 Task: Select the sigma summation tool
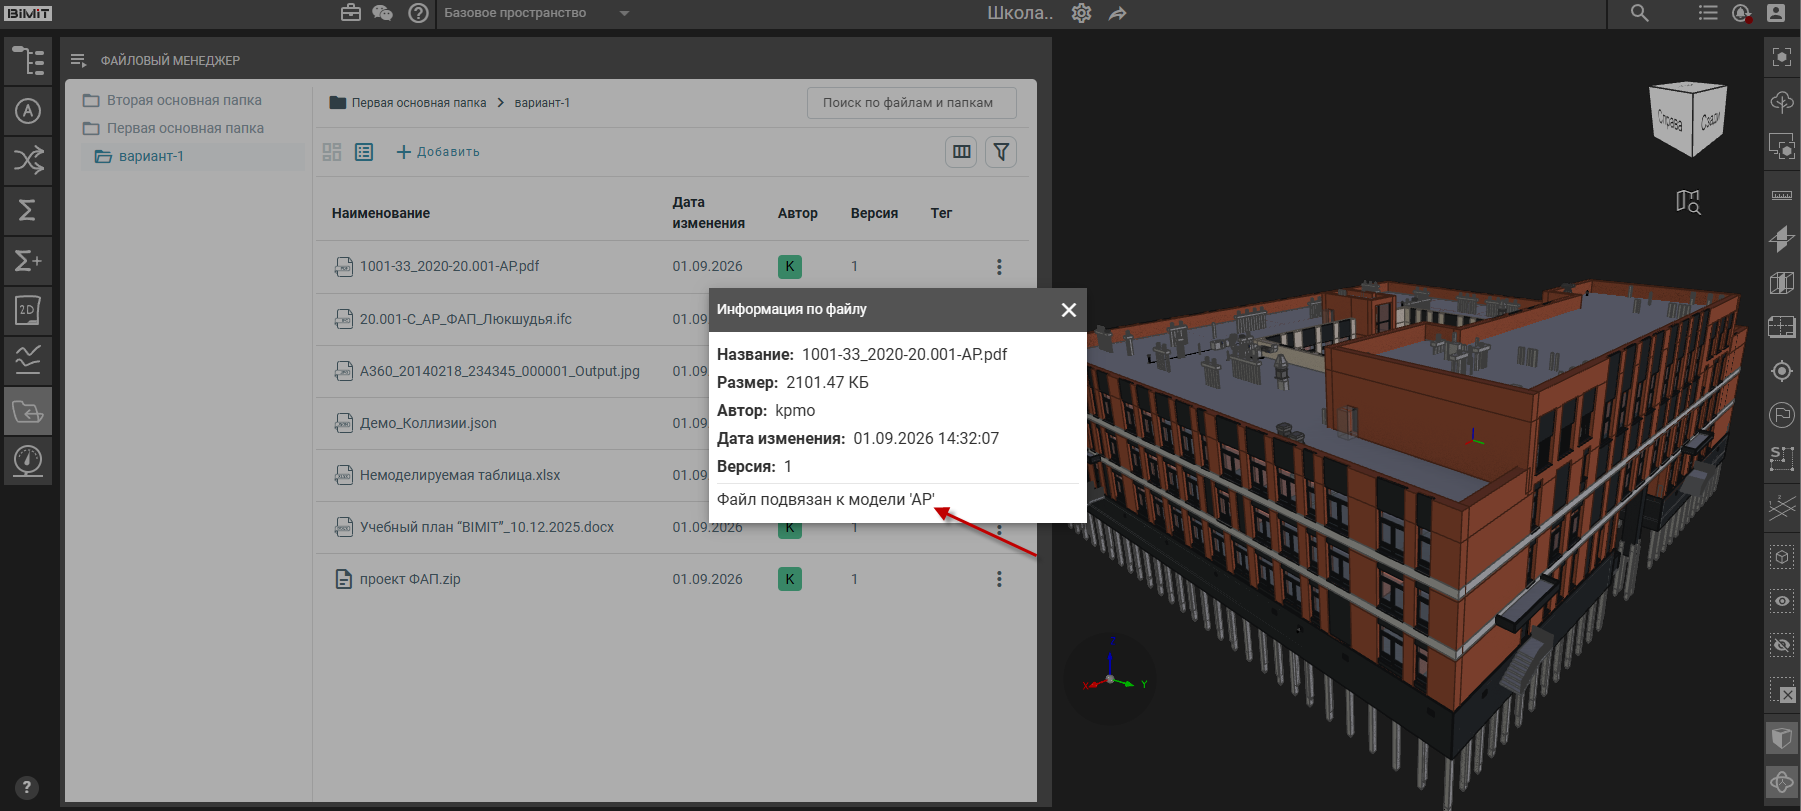tap(28, 210)
